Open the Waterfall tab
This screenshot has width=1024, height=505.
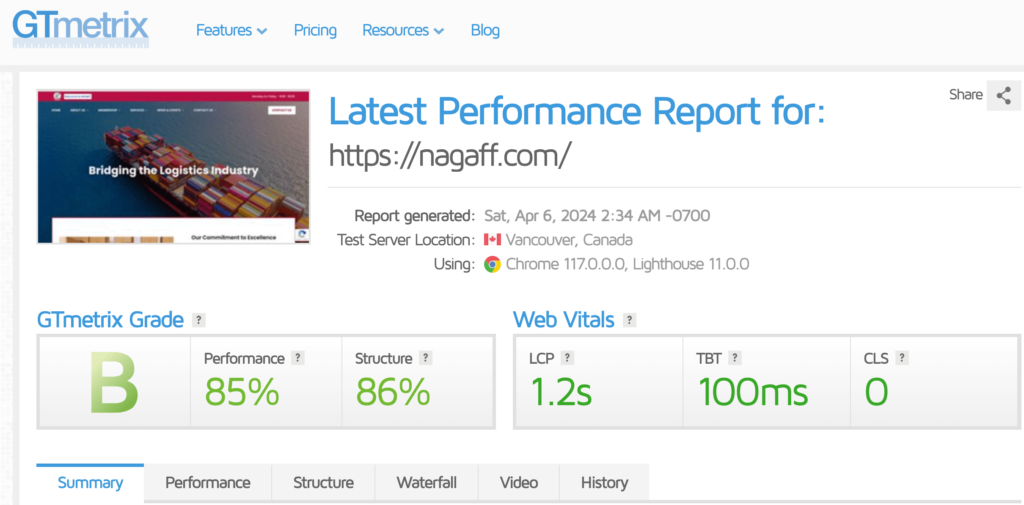tap(426, 482)
